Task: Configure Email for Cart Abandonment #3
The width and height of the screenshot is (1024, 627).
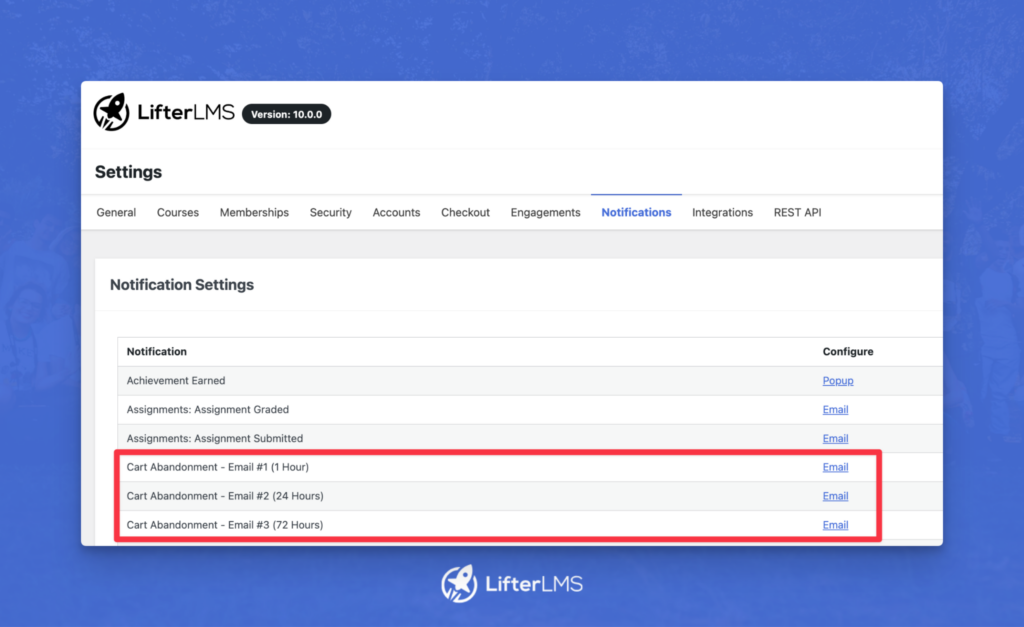Action: pyautogui.click(x=835, y=524)
